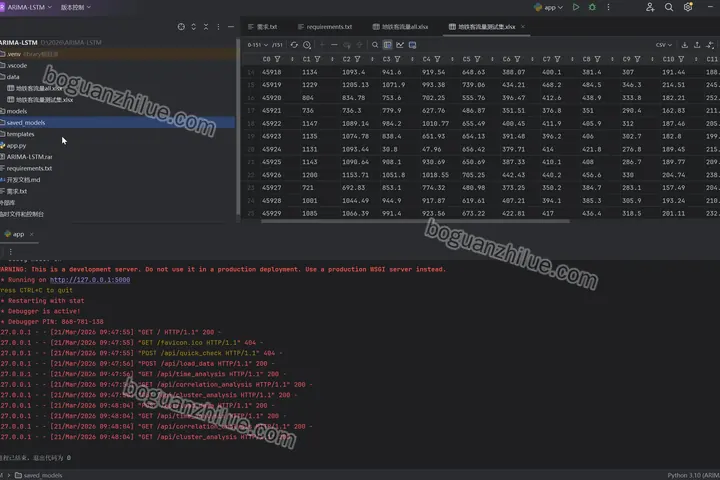Open the 0-151 row range dropdown
Viewport: 720px width, 480px height.
257,45
